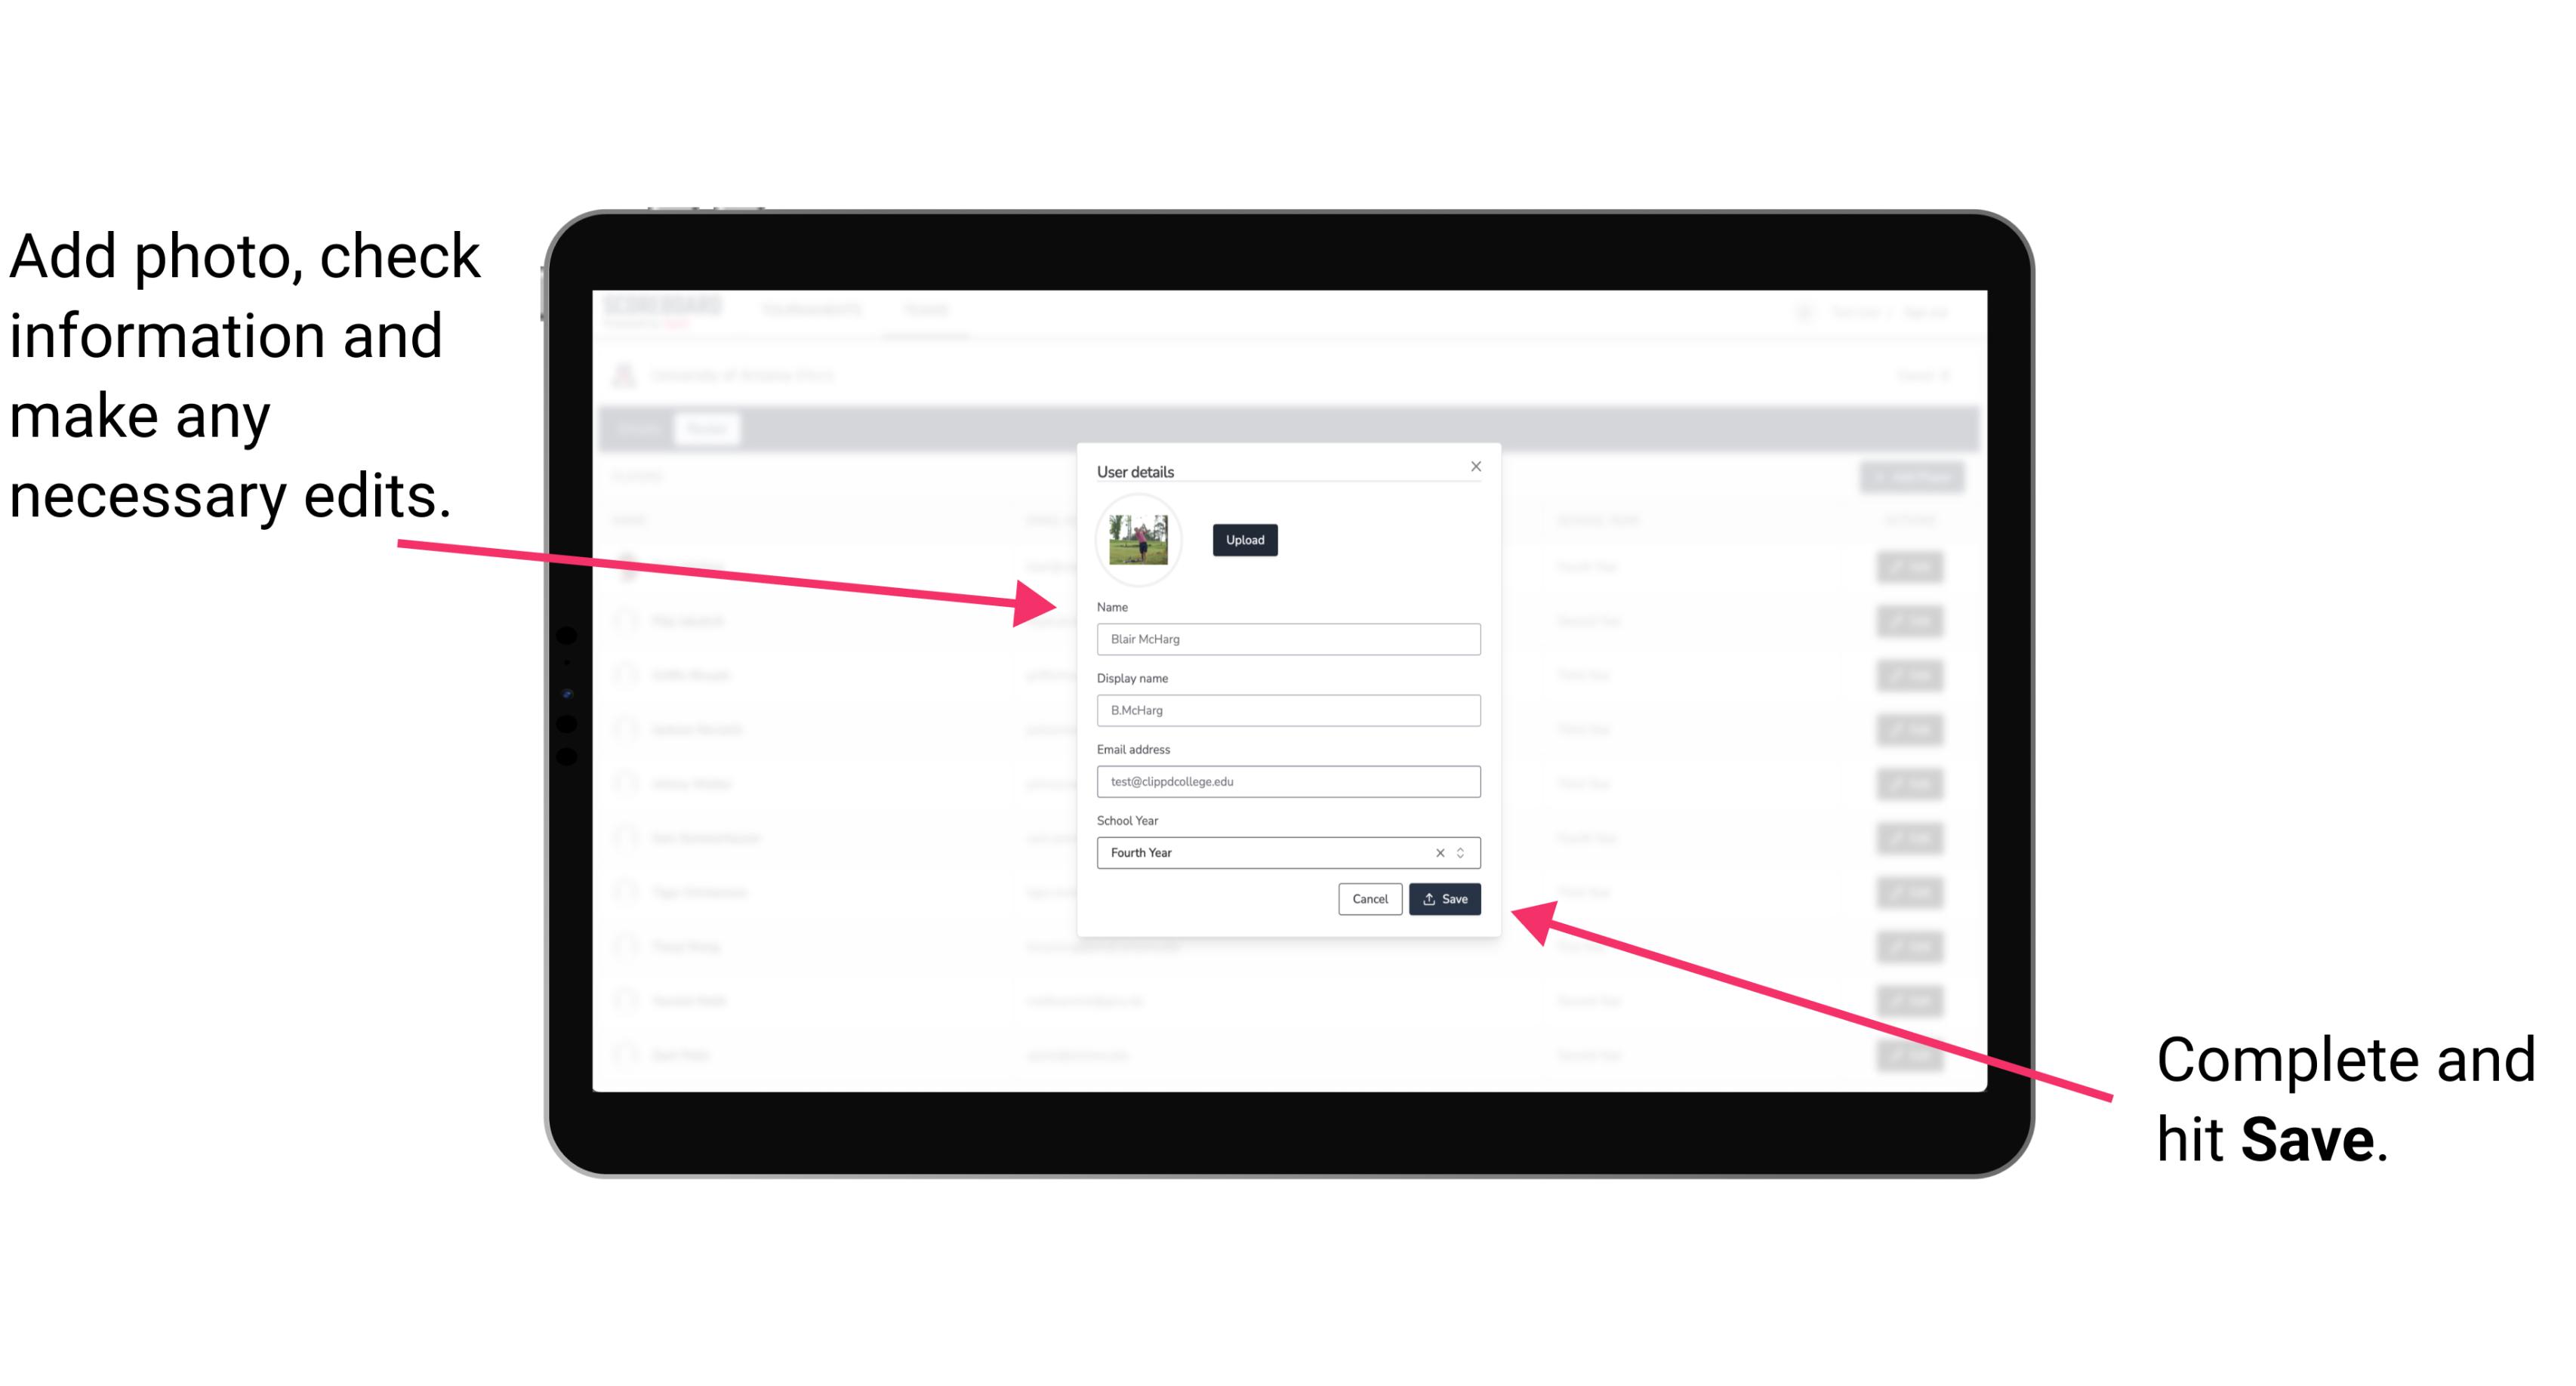
Task: Click the profile photo thumbnail
Action: [x=1139, y=541]
